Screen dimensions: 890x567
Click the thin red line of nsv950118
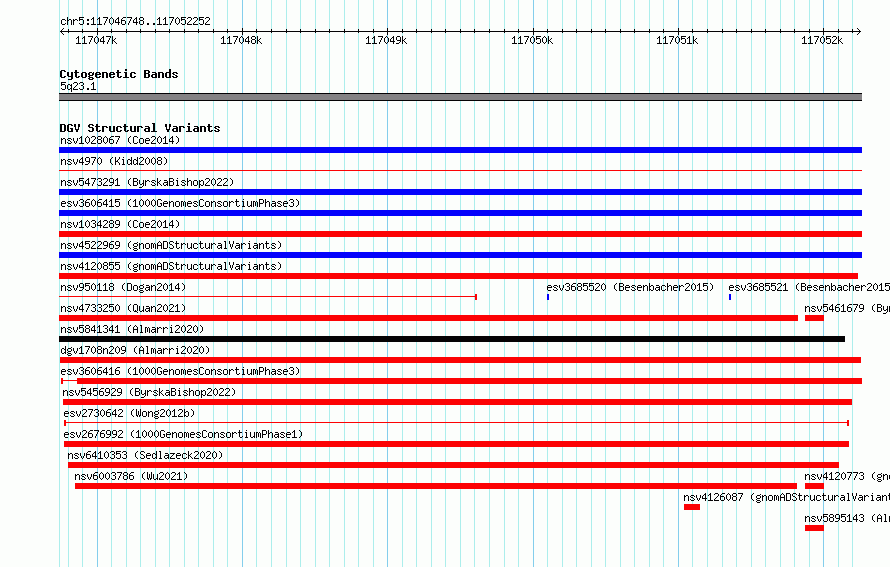(x=268, y=297)
